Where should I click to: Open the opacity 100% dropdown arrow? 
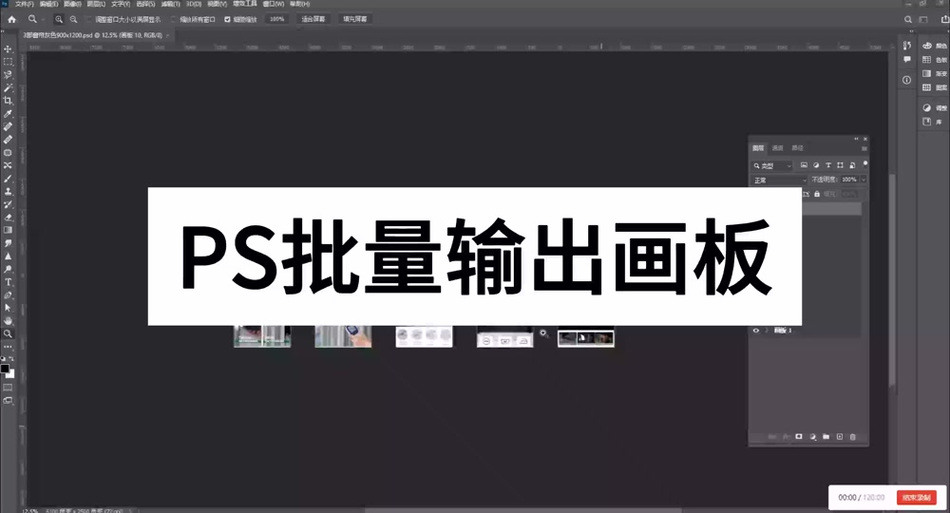coord(863,180)
